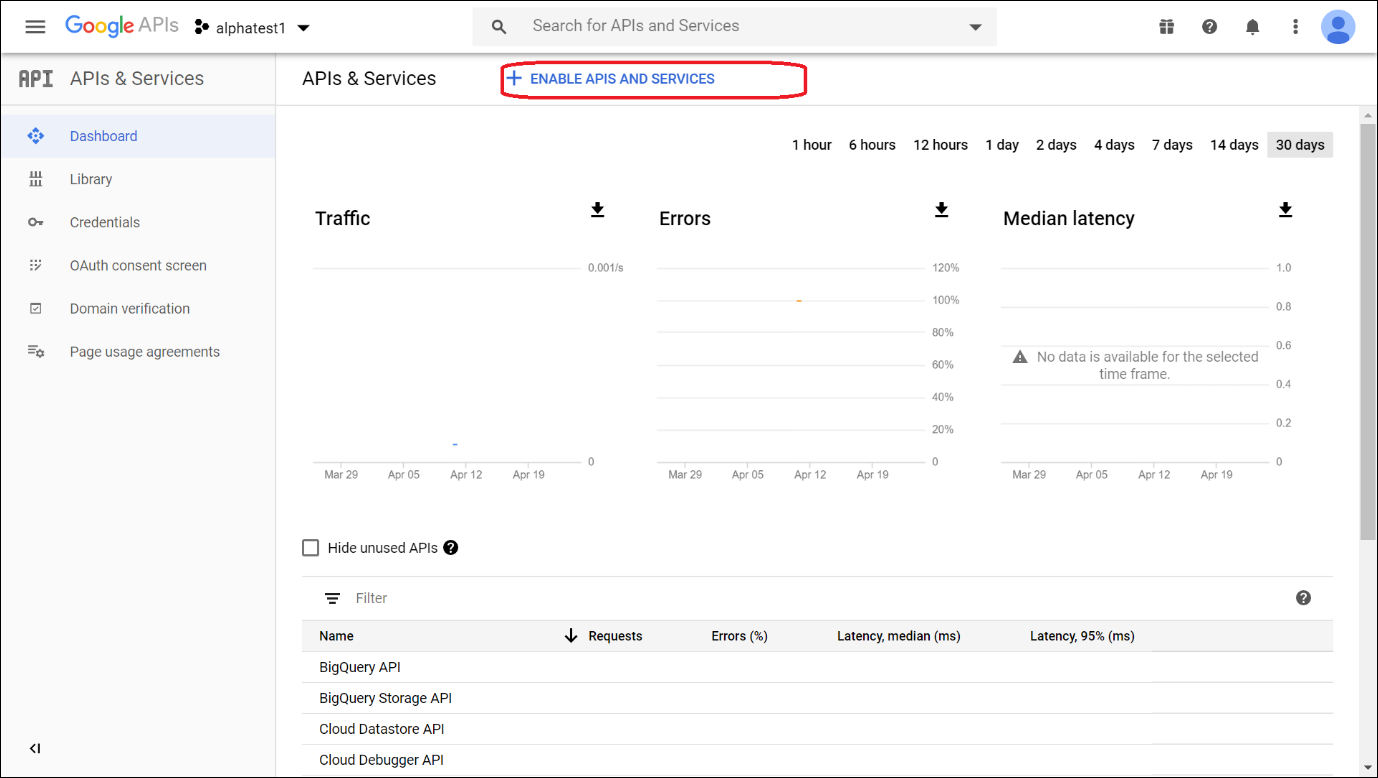Download the Errors chart data
The image size is (1378, 778).
pos(941,210)
